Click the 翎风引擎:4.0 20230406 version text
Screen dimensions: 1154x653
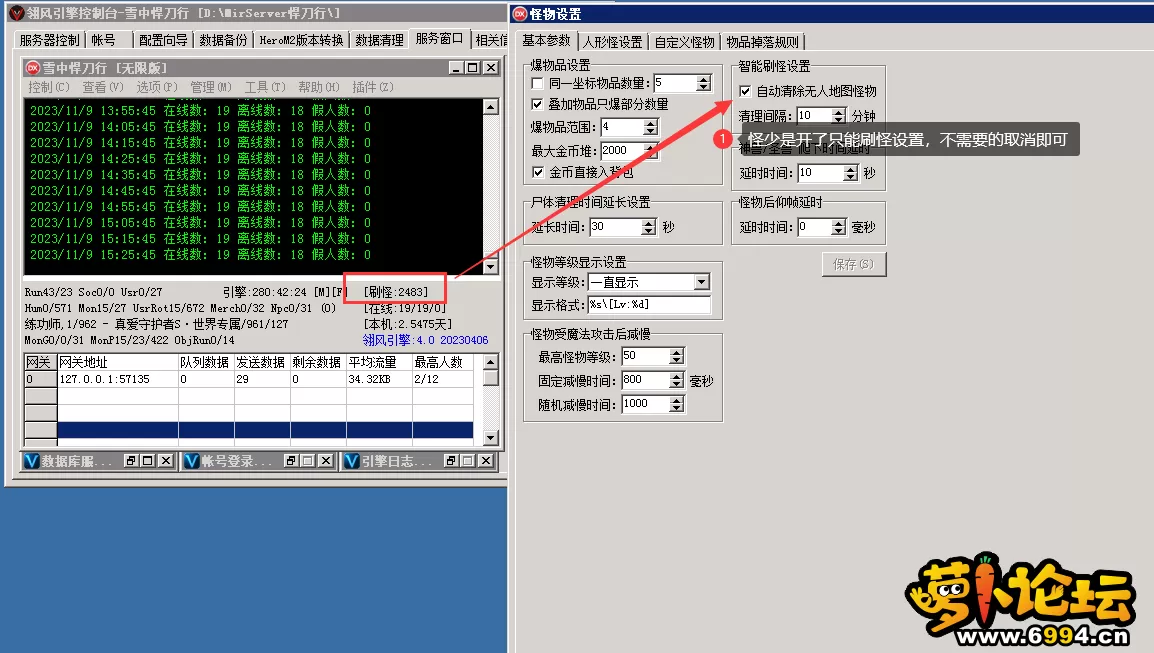pos(425,340)
